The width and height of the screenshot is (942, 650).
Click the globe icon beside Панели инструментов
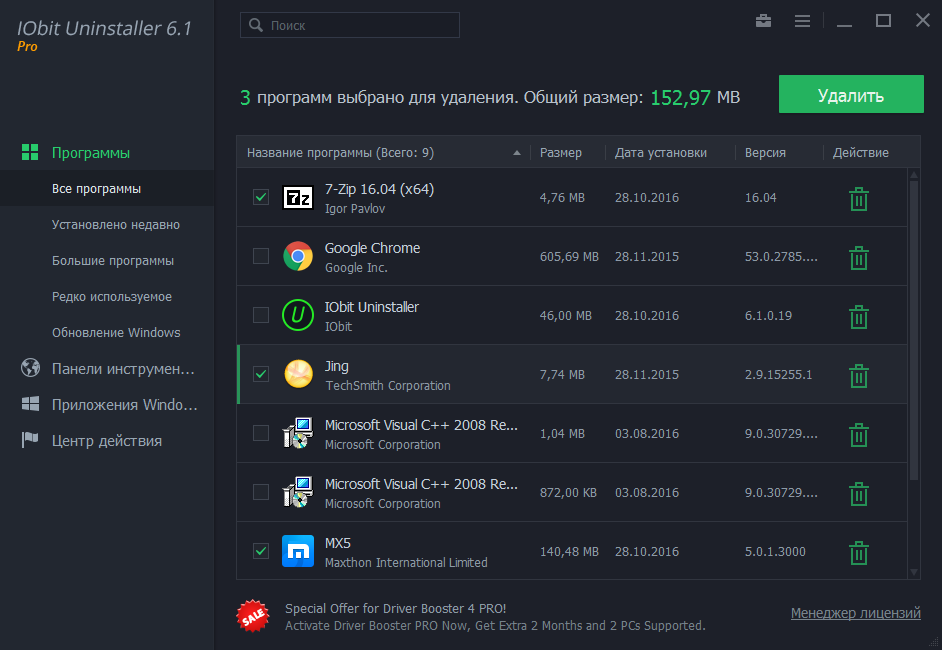[x=30, y=368]
